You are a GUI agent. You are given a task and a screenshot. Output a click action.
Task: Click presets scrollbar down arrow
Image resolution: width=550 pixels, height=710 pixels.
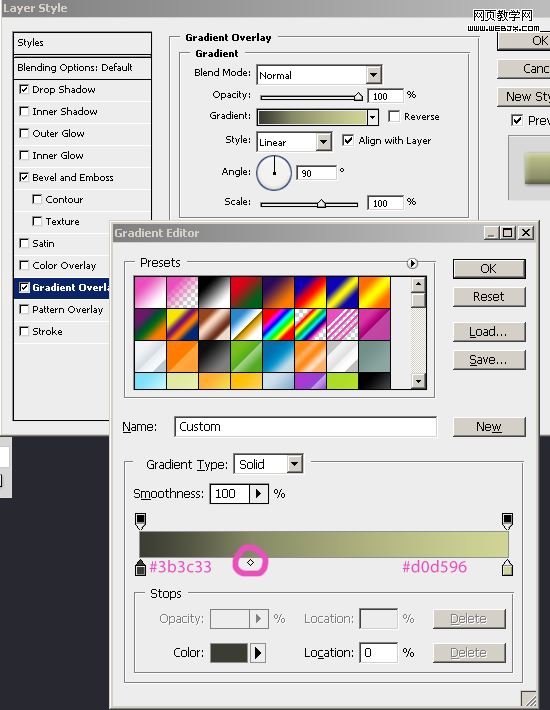point(418,381)
